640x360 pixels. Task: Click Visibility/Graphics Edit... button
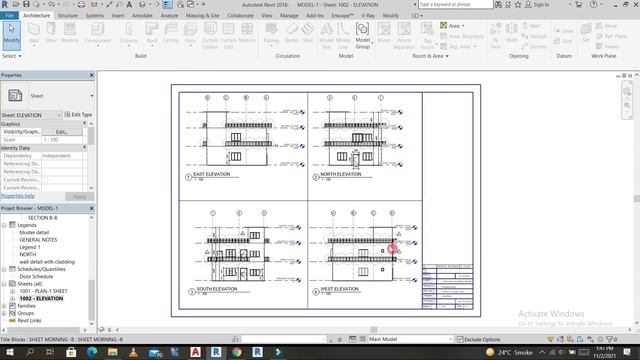click(x=62, y=132)
